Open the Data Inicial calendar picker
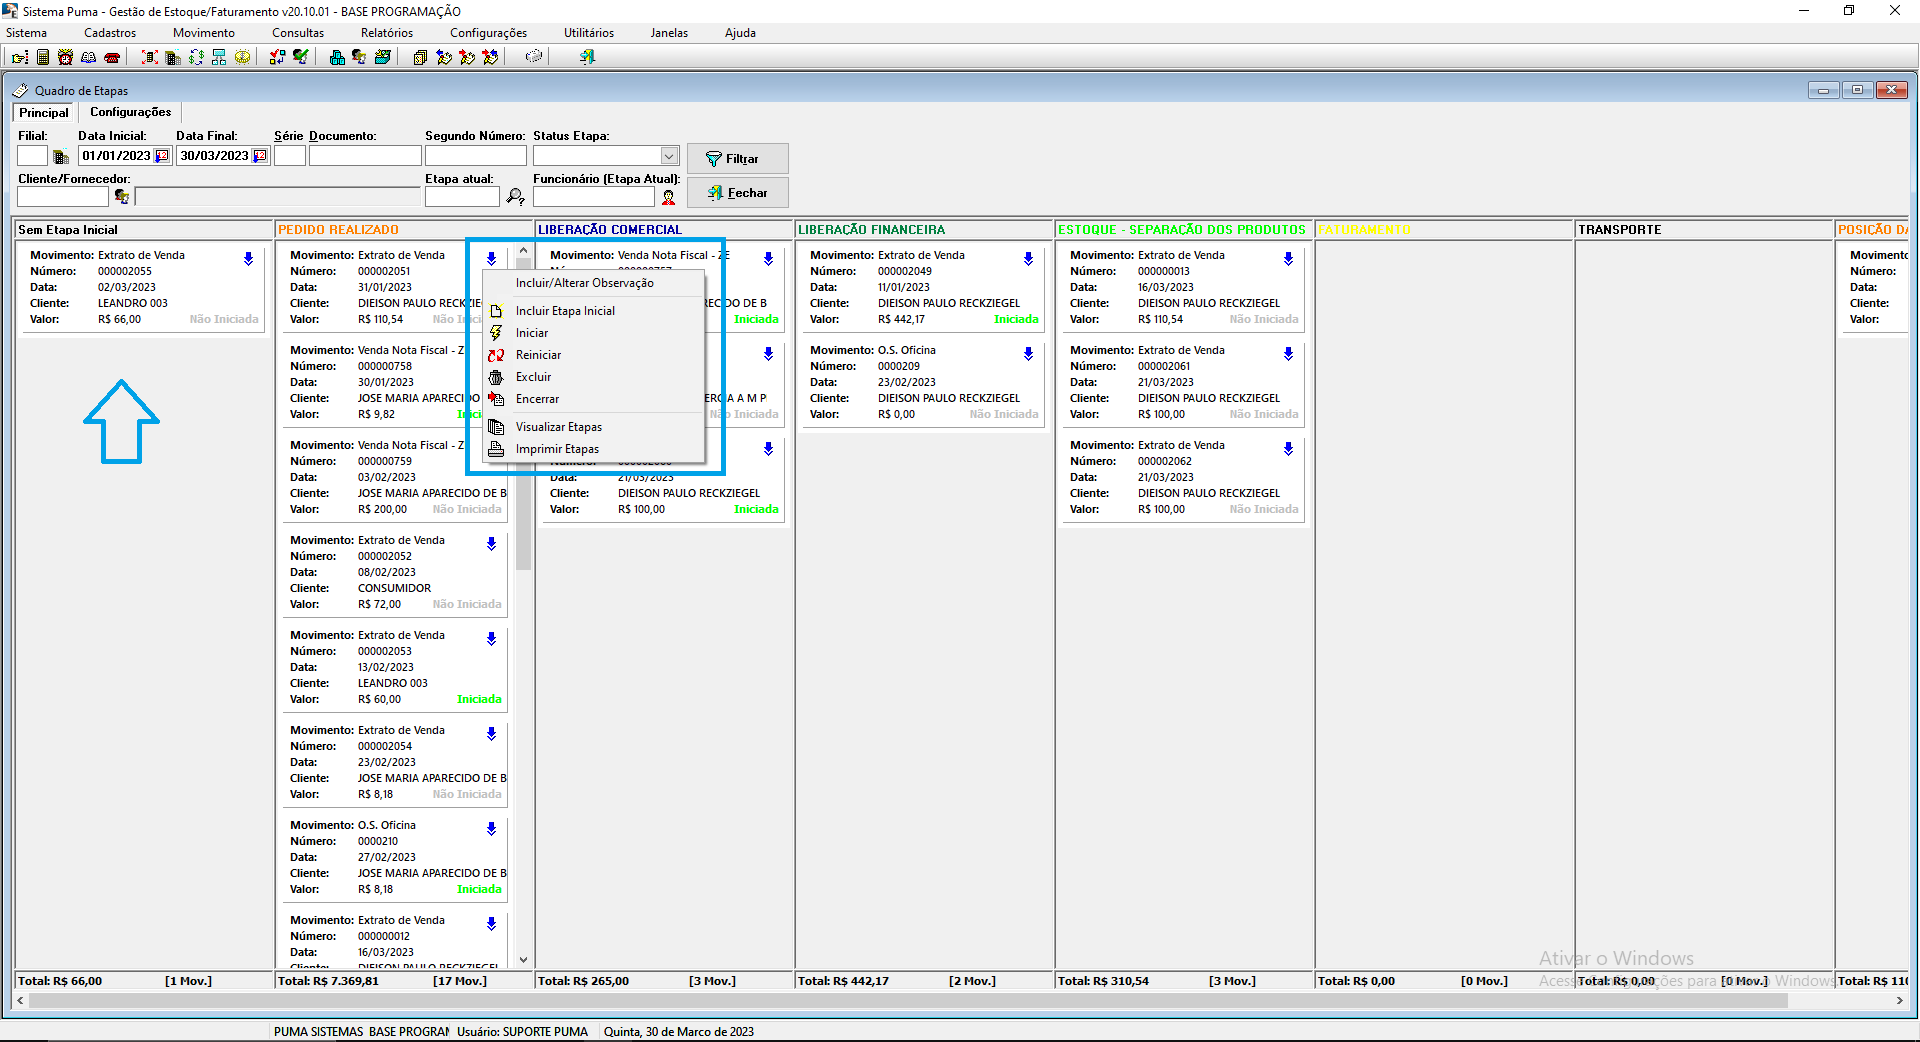The height and width of the screenshot is (1042, 1920). pos(162,156)
